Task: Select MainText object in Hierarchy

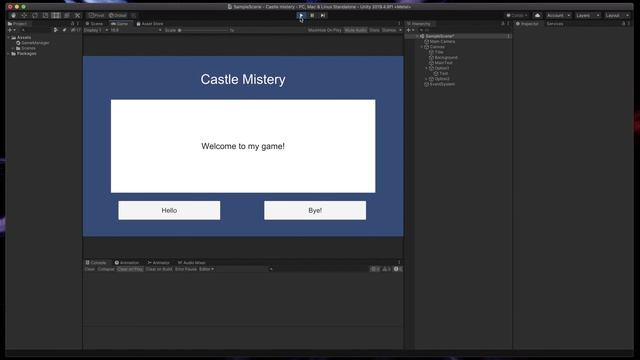Action: [x=441, y=63]
